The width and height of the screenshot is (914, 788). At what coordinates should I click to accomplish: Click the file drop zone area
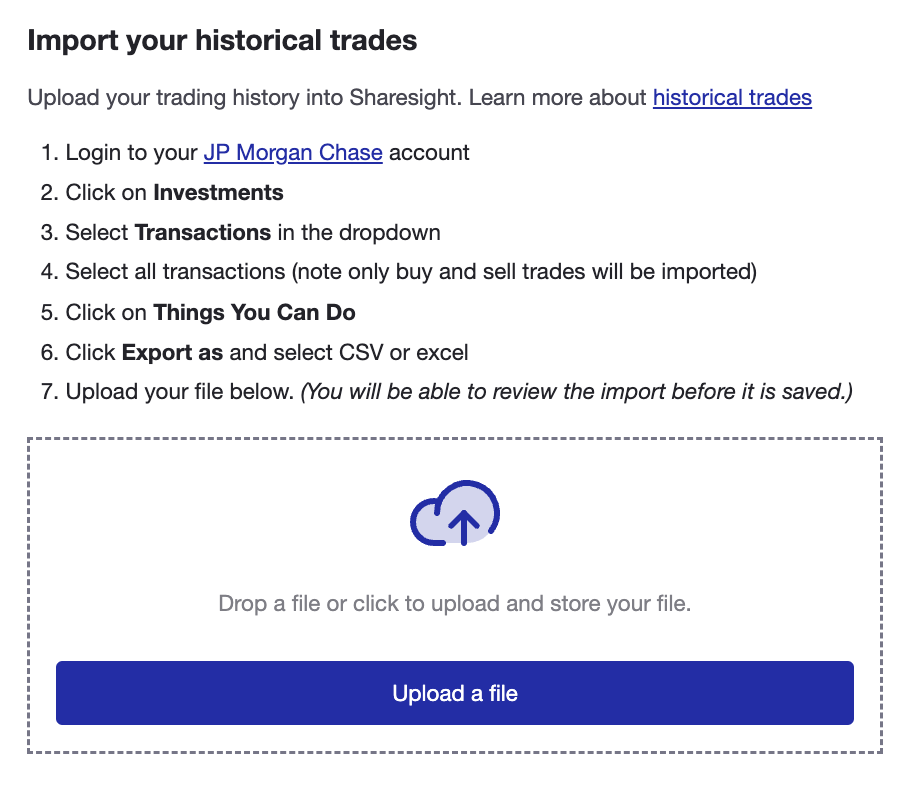click(455, 560)
